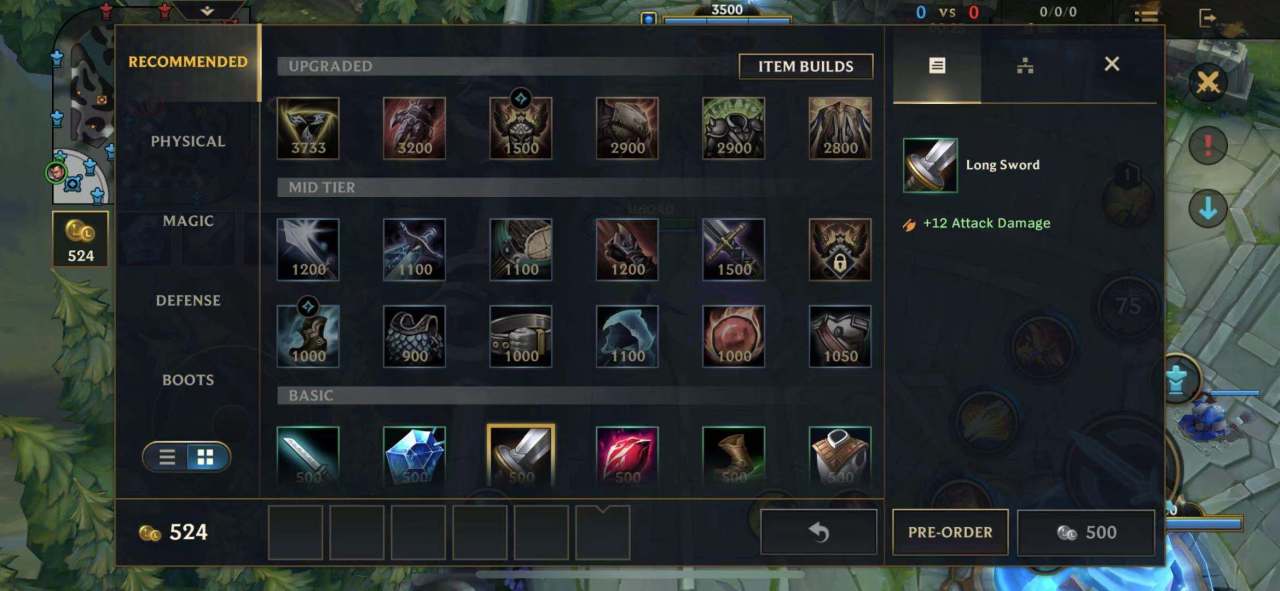Choose the 3733 gold upgraded item
Screen dimensions: 1280x591
click(x=308, y=128)
